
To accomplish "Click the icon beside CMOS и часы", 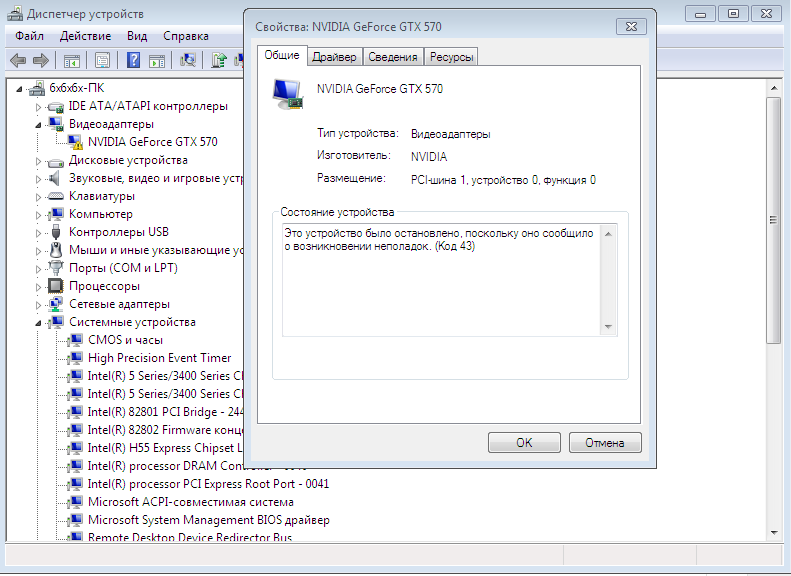I will 76,340.
